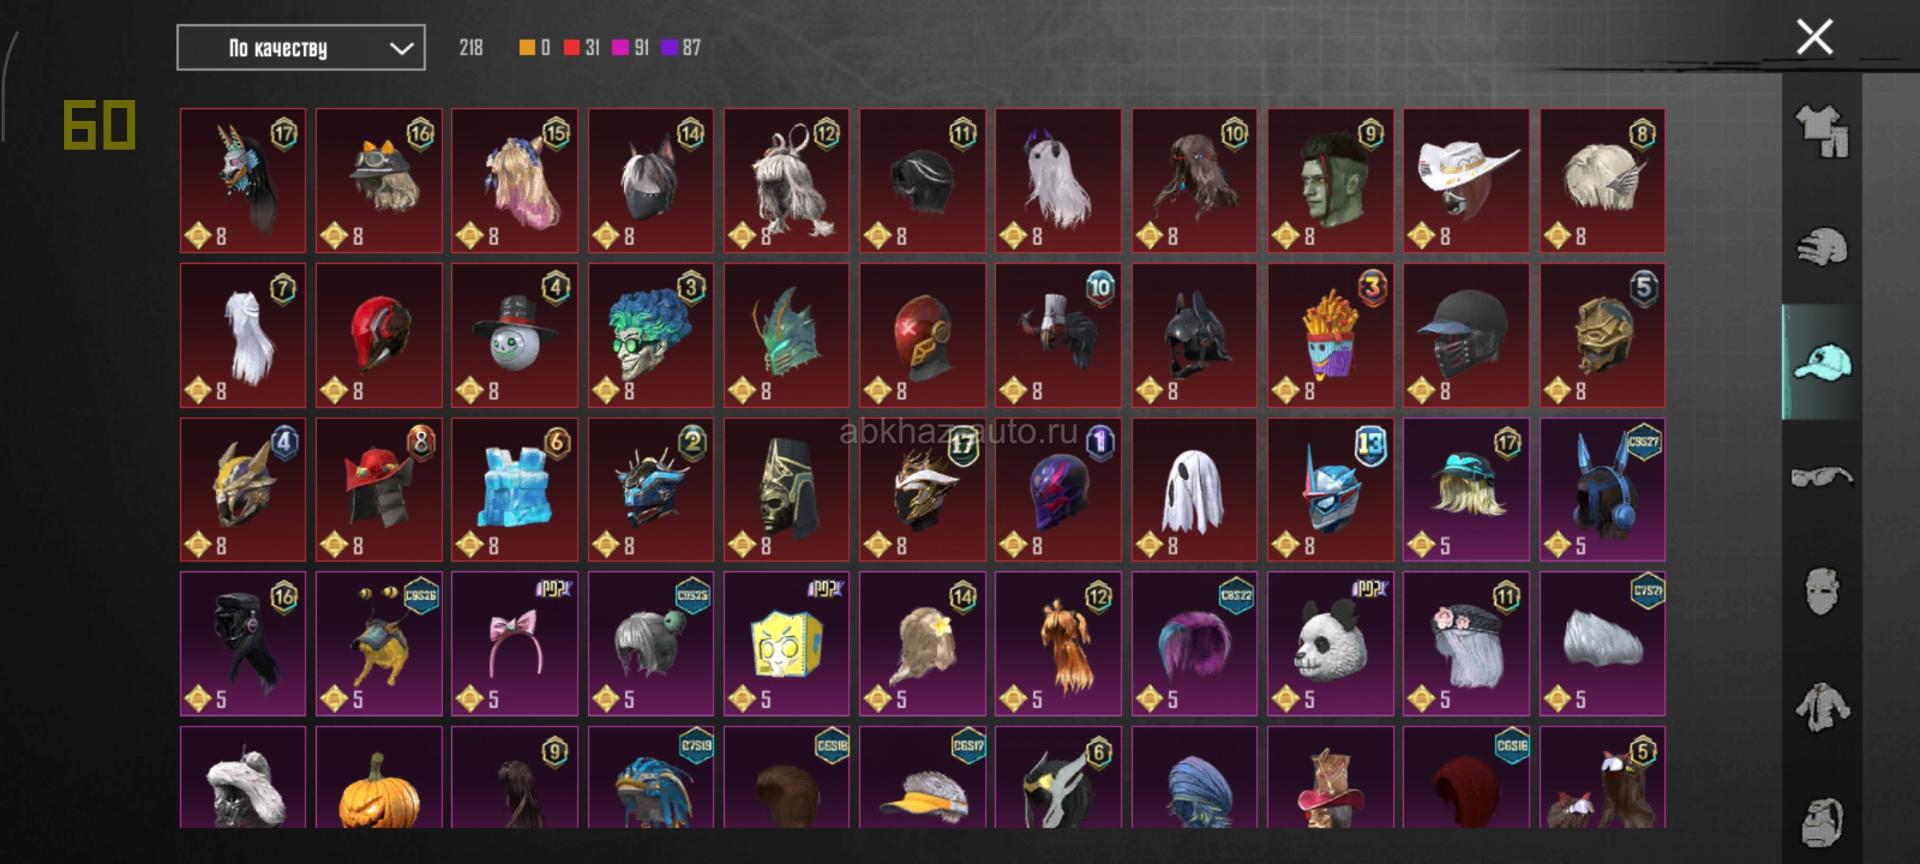Open the face mask category icon
The height and width of the screenshot is (864, 1920).
pos(1822,591)
